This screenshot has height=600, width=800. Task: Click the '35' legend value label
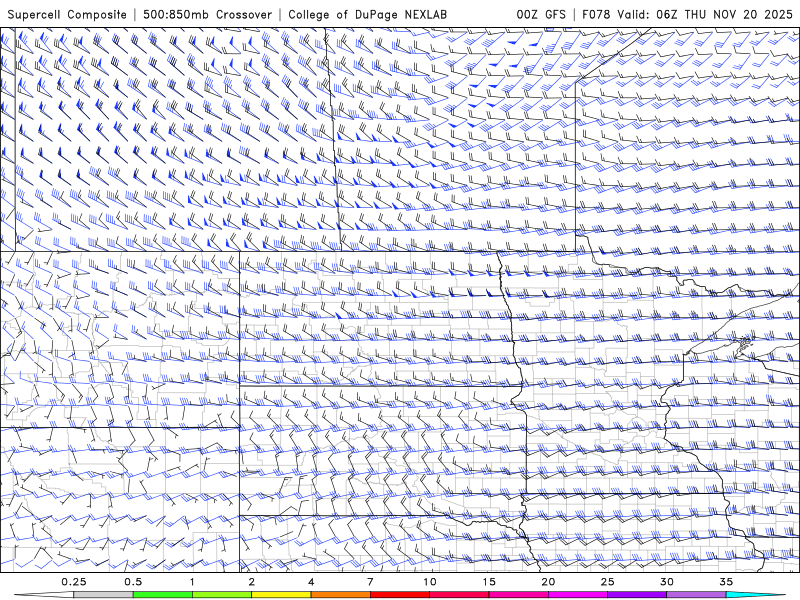726,582
